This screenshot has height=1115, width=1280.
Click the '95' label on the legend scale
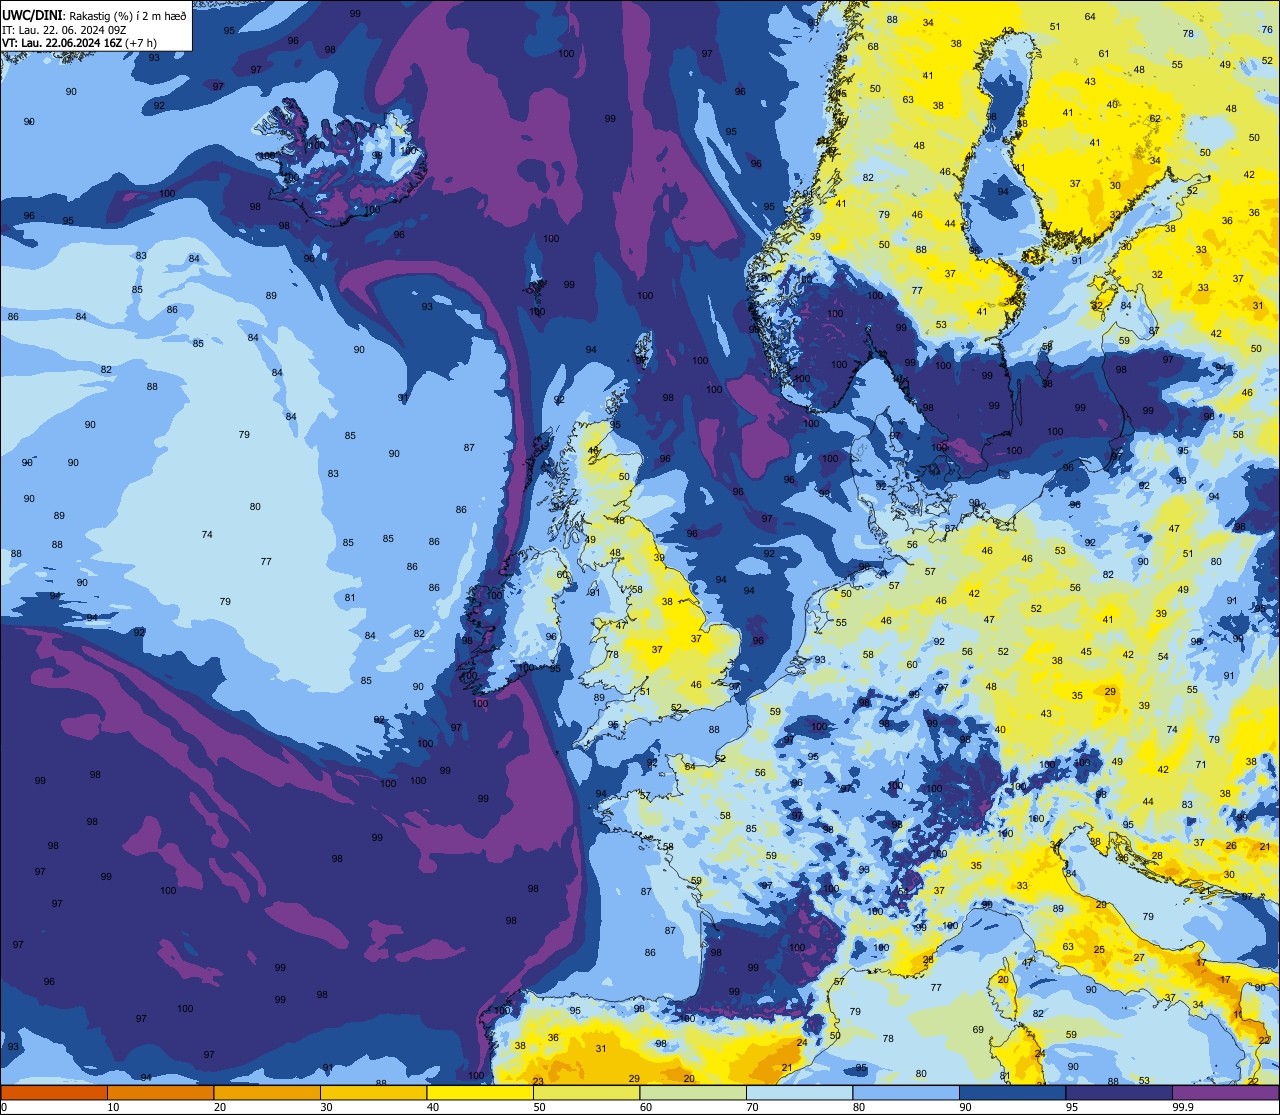point(1072,1107)
